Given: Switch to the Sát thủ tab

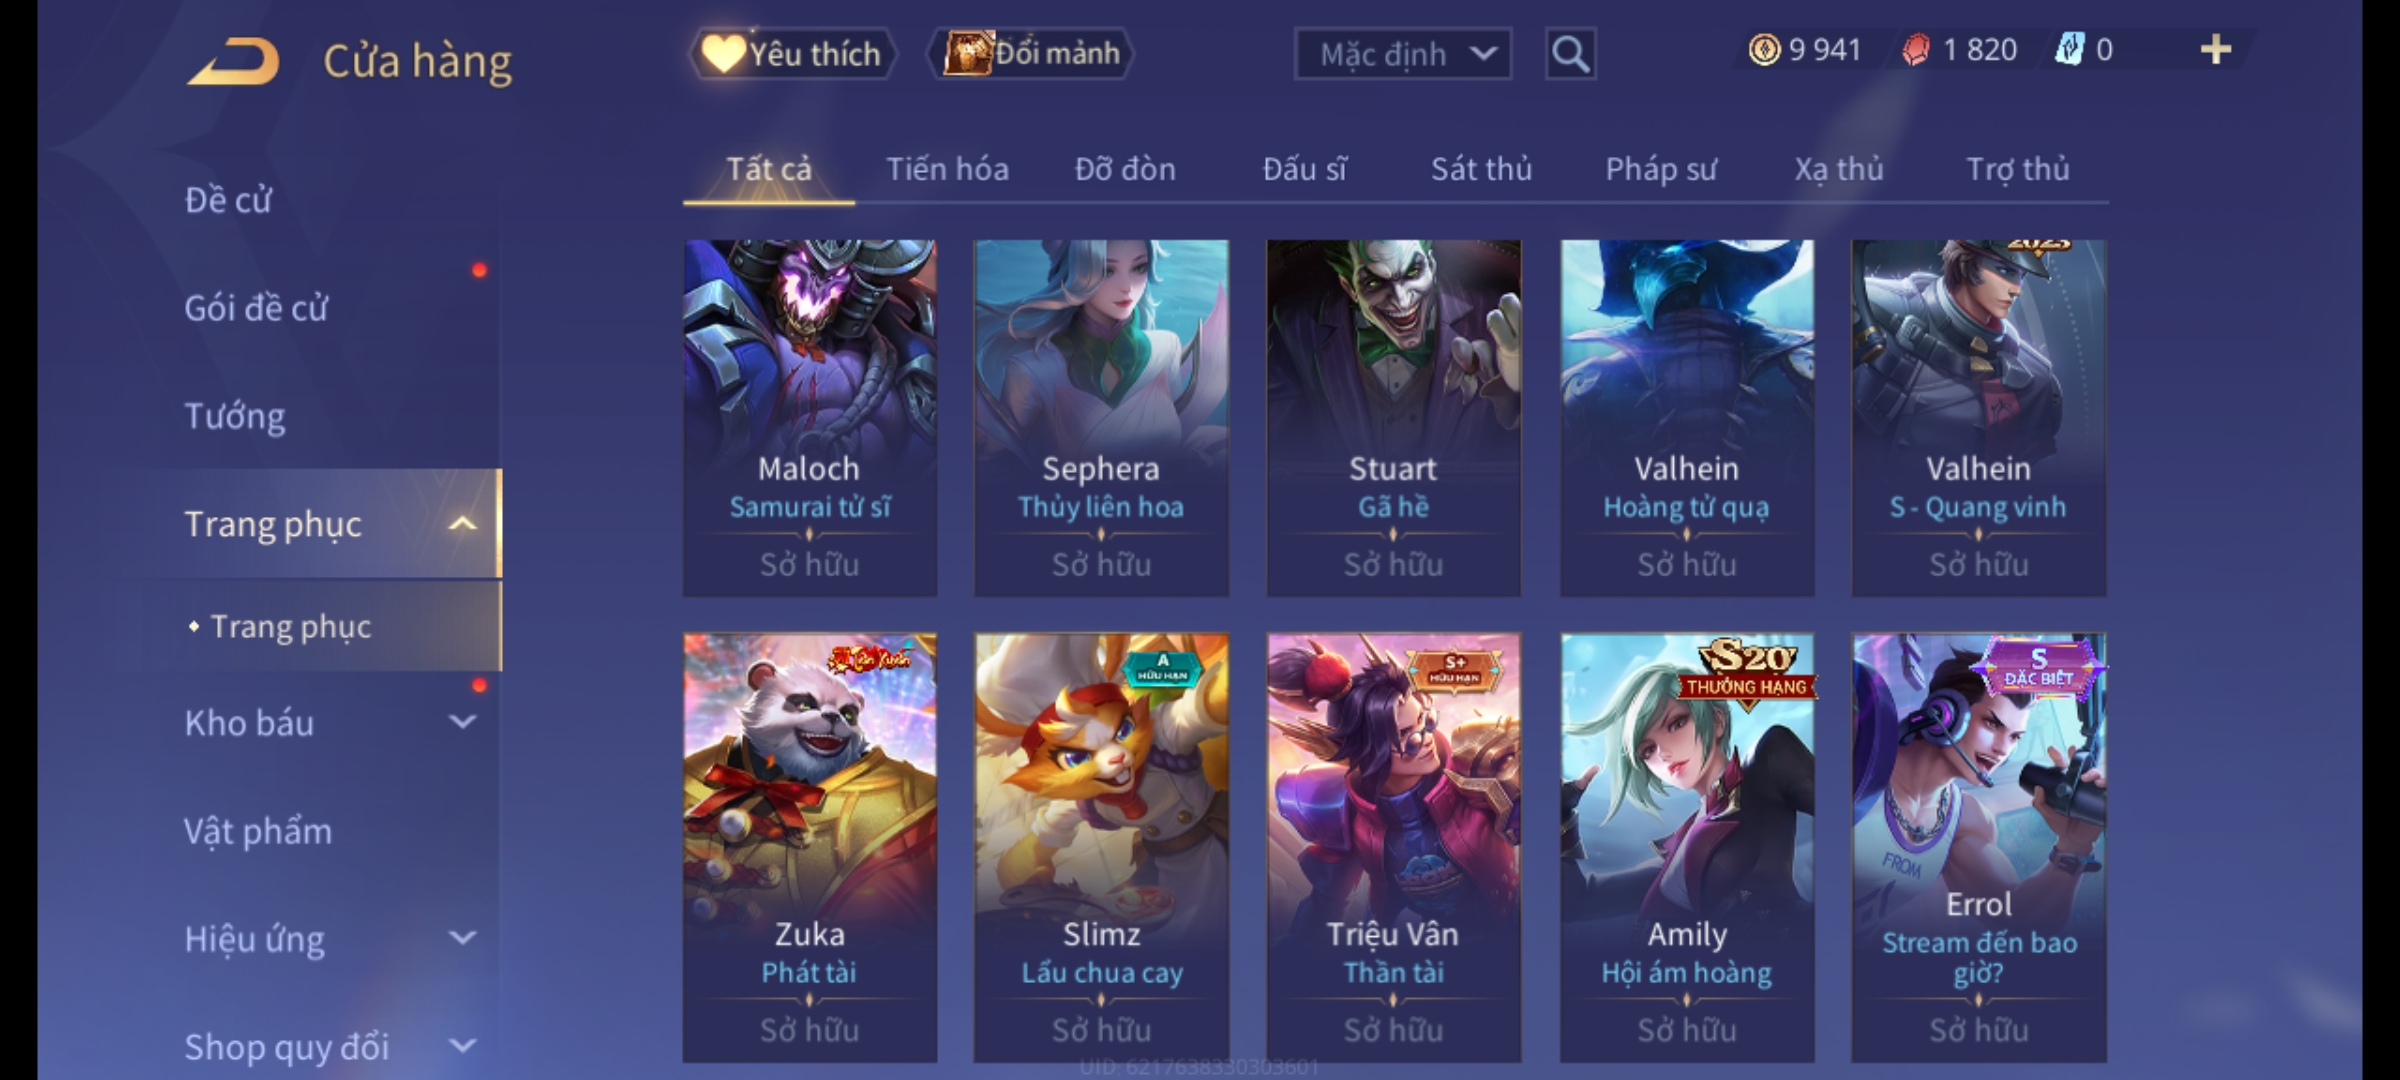Looking at the screenshot, I should click(1481, 169).
